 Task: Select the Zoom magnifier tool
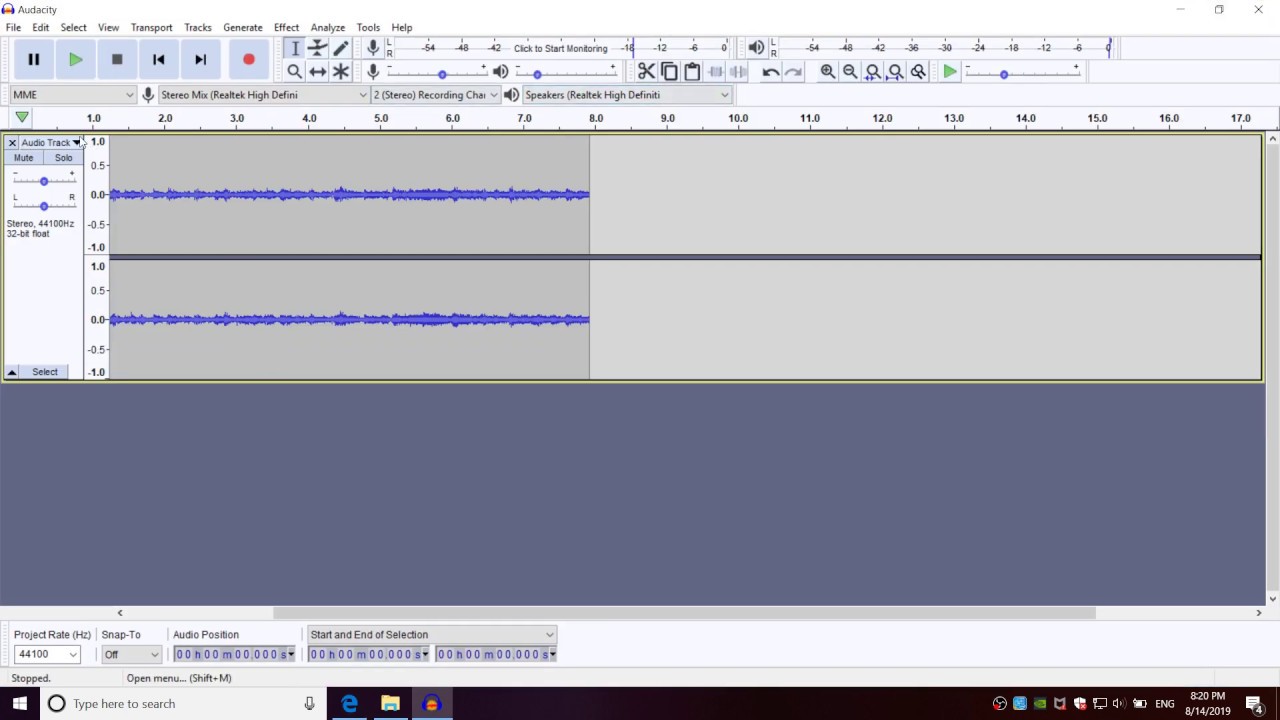[x=295, y=71]
